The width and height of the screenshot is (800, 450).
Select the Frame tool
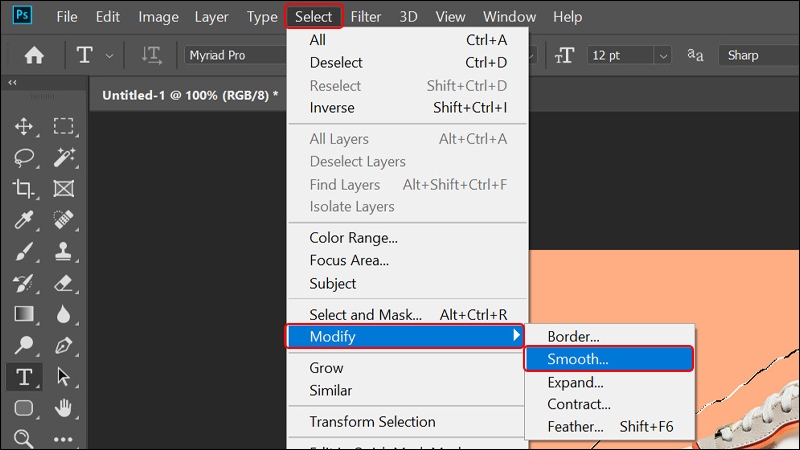[x=64, y=189]
